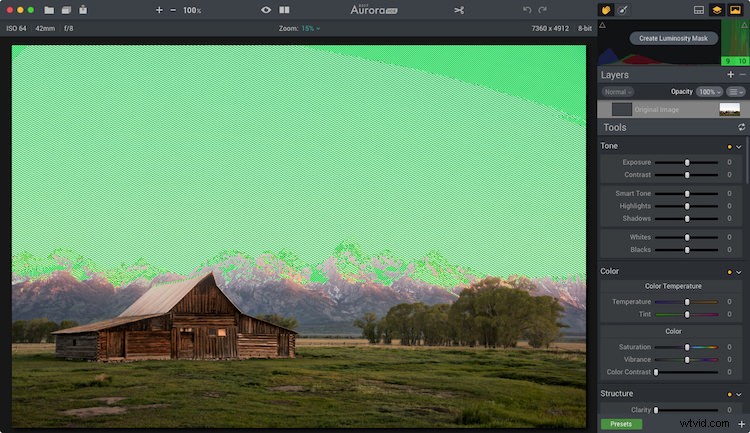
Task: Open the Normal blend mode dropdown
Action: tap(618, 92)
